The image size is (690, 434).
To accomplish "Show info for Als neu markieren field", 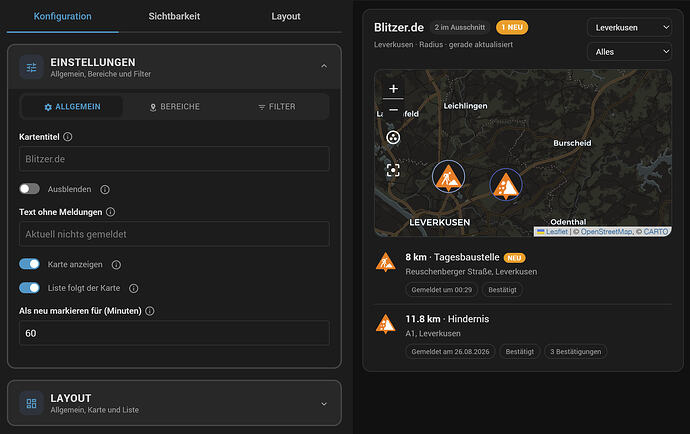I will (x=150, y=311).
